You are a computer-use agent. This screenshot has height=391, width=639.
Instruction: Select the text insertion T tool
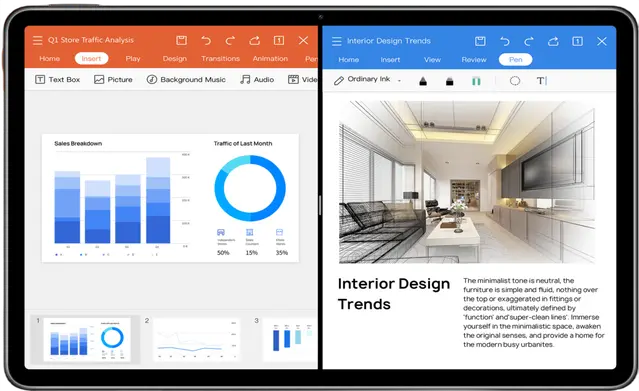(541, 81)
